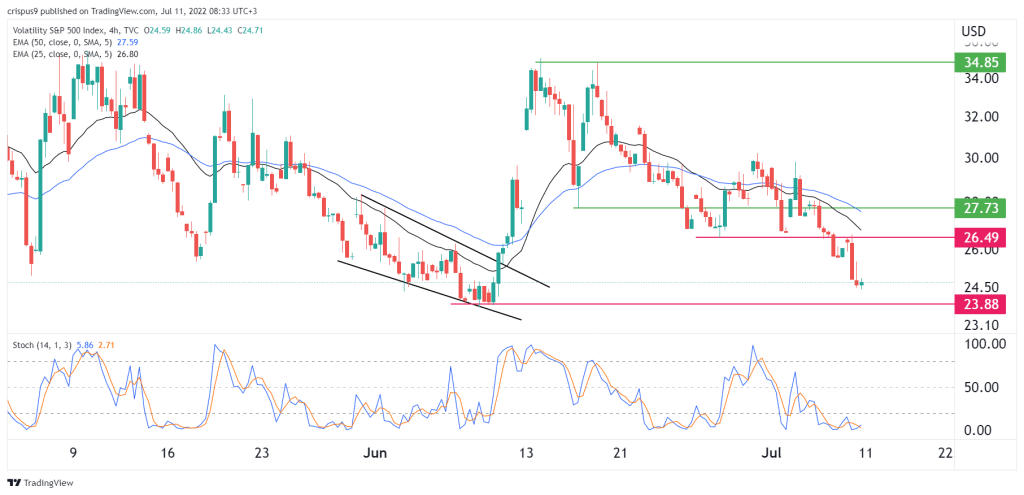The height and width of the screenshot is (495, 1024).
Task: Click the USD currency label
Action: click(973, 30)
